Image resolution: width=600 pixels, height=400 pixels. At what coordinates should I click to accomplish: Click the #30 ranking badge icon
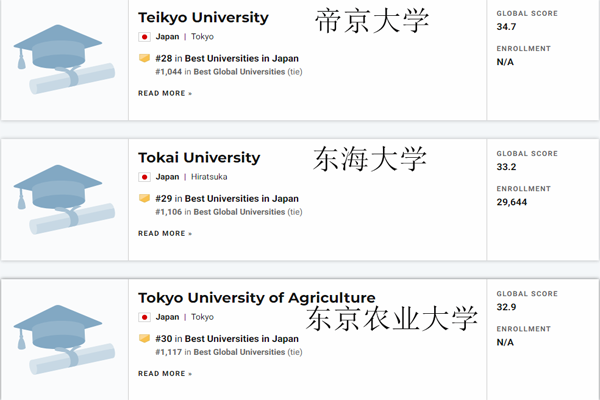pyautogui.click(x=144, y=338)
